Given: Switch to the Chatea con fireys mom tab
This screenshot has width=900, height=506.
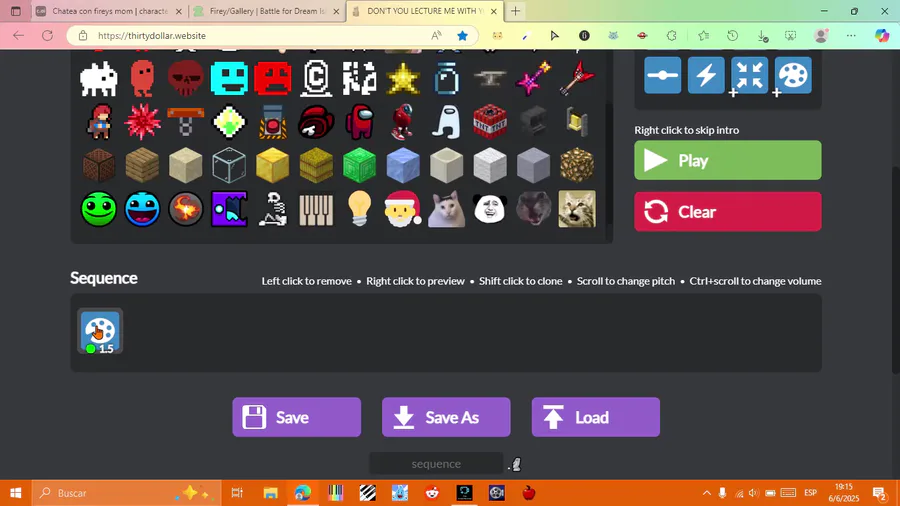Looking at the screenshot, I should point(110,11).
